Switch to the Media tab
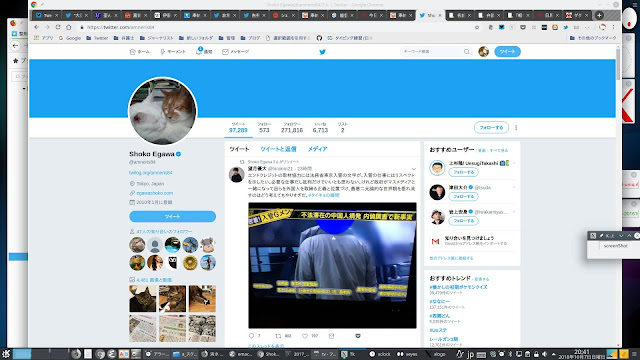The height and width of the screenshot is (360, 640). [x=318, y=149]
